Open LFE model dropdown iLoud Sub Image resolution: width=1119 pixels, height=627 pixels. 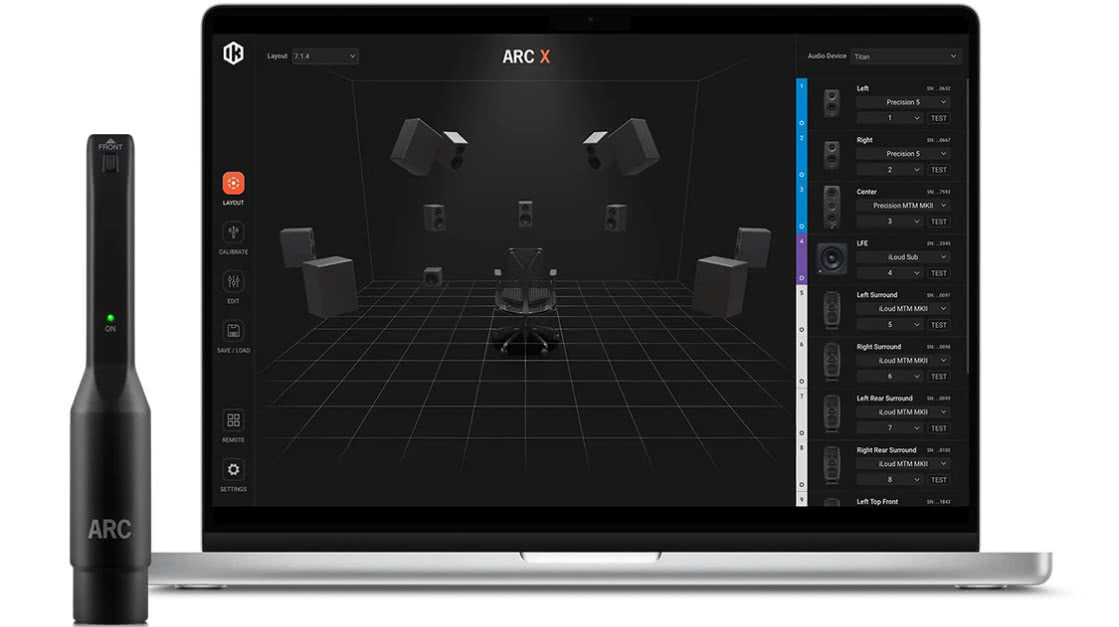pyautogui.click(x=903, y=257)
